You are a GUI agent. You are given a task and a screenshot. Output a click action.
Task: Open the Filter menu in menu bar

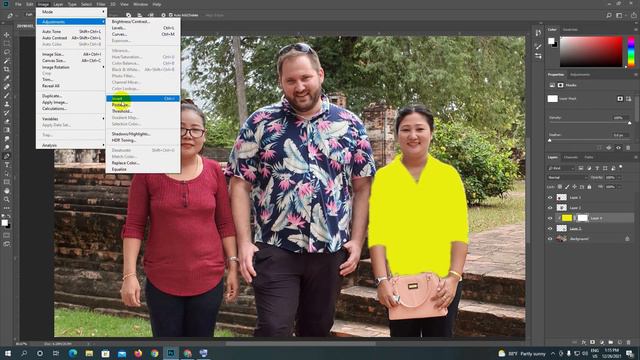click(x=100, y=4)
